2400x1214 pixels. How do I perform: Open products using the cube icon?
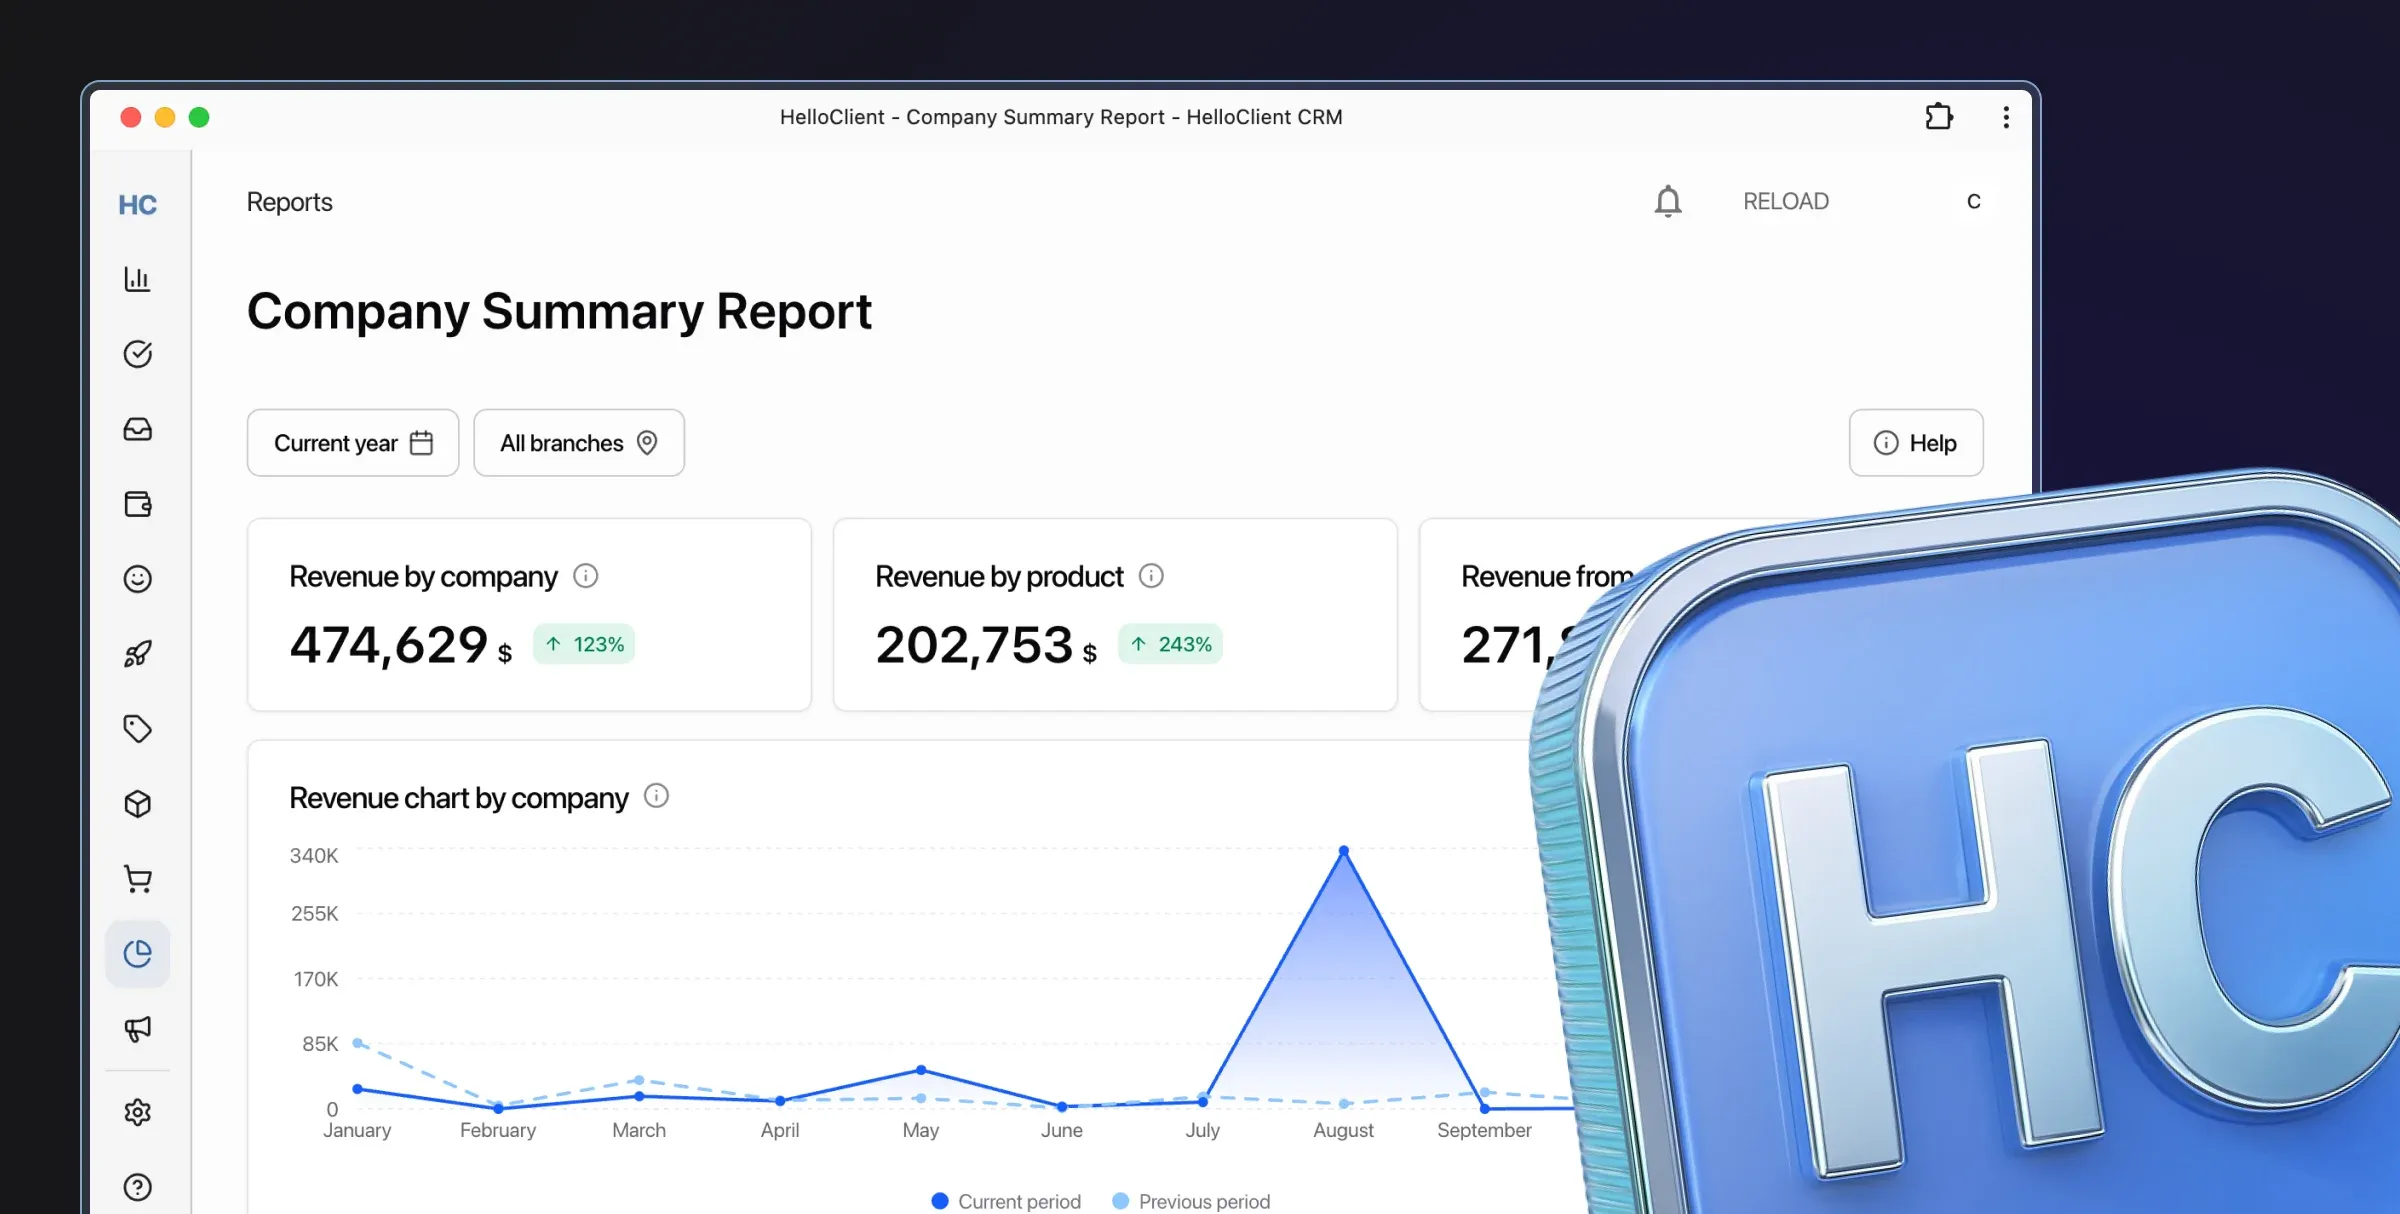pyautogui.click(x=138, y=803)
